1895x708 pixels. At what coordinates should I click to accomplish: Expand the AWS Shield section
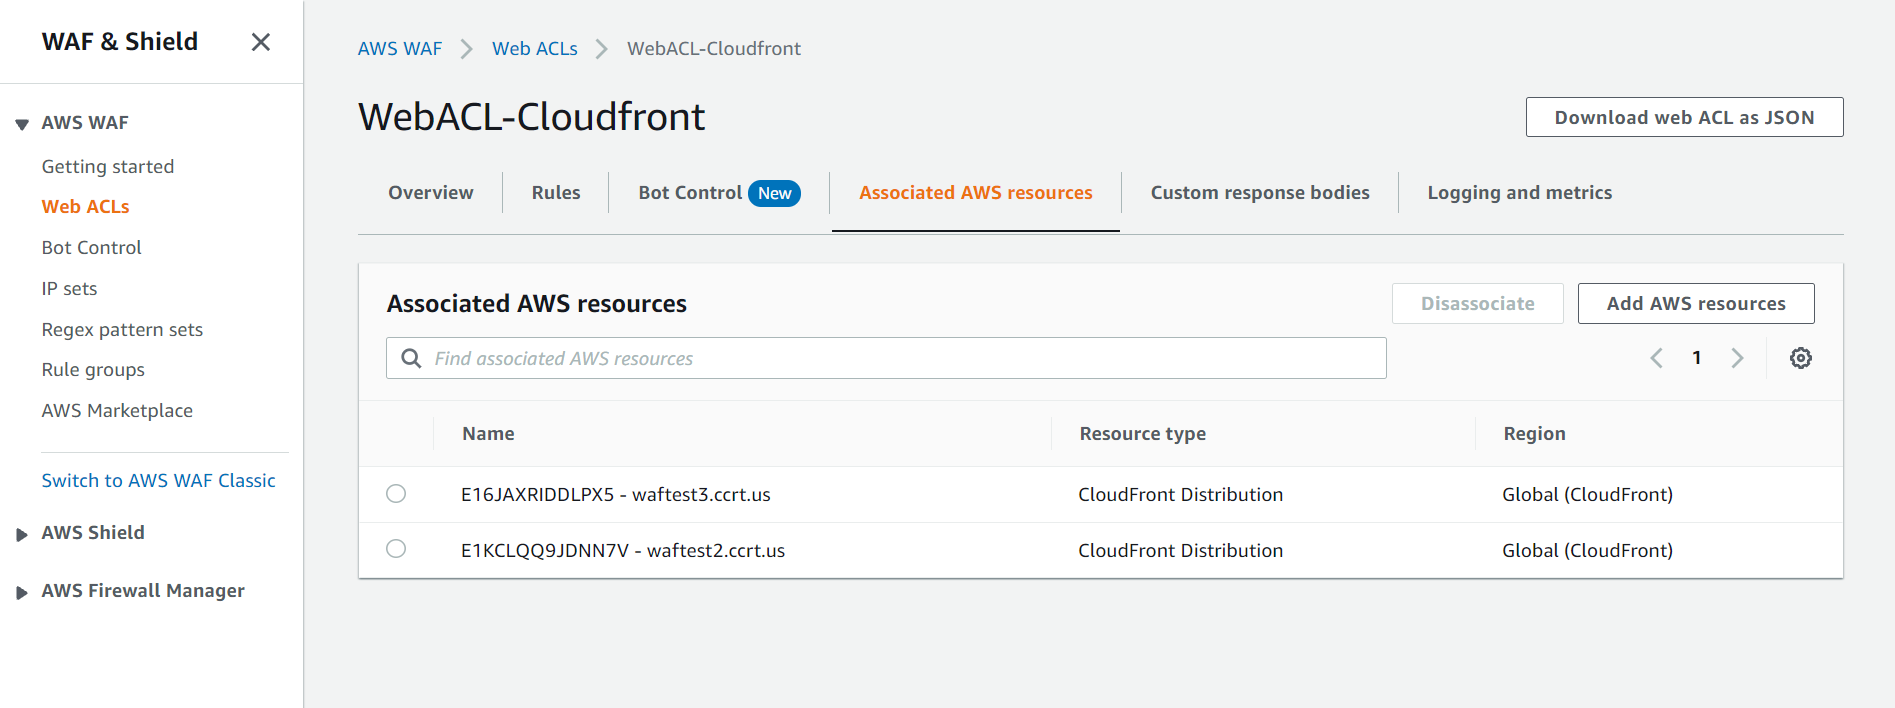click(x=22, y=534)
